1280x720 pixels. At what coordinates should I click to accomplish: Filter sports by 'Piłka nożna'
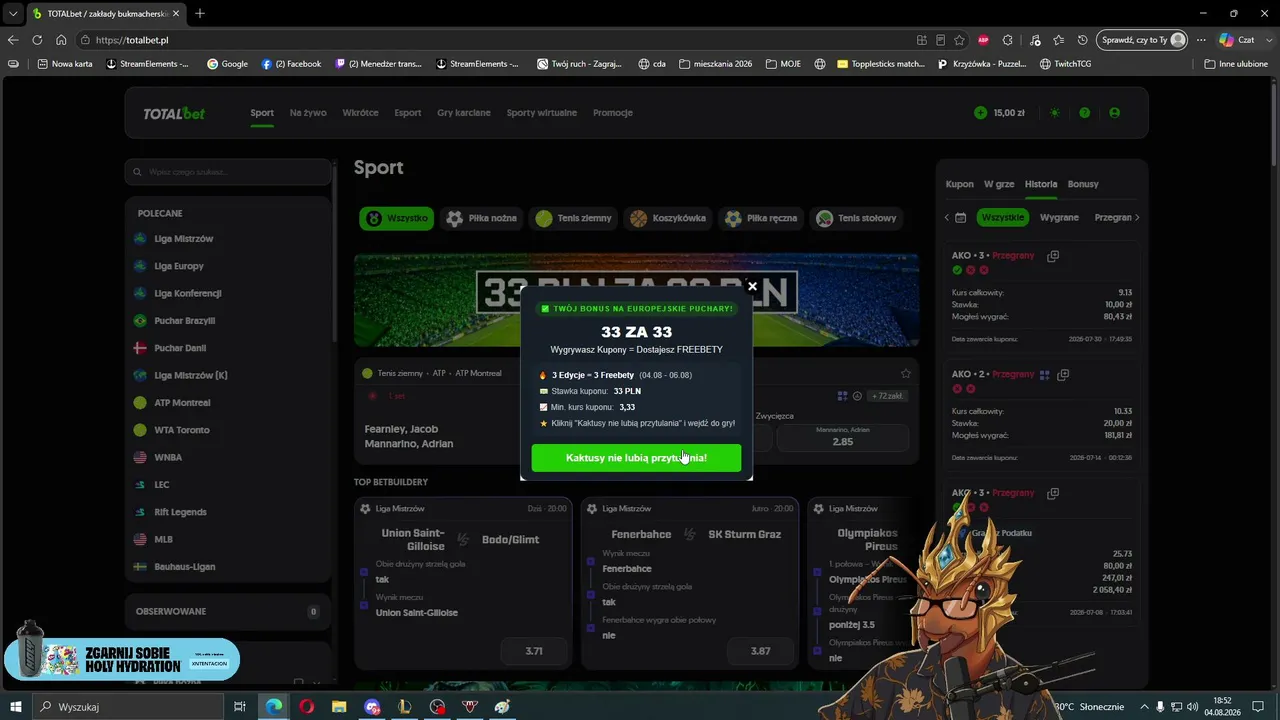(482, 218)
